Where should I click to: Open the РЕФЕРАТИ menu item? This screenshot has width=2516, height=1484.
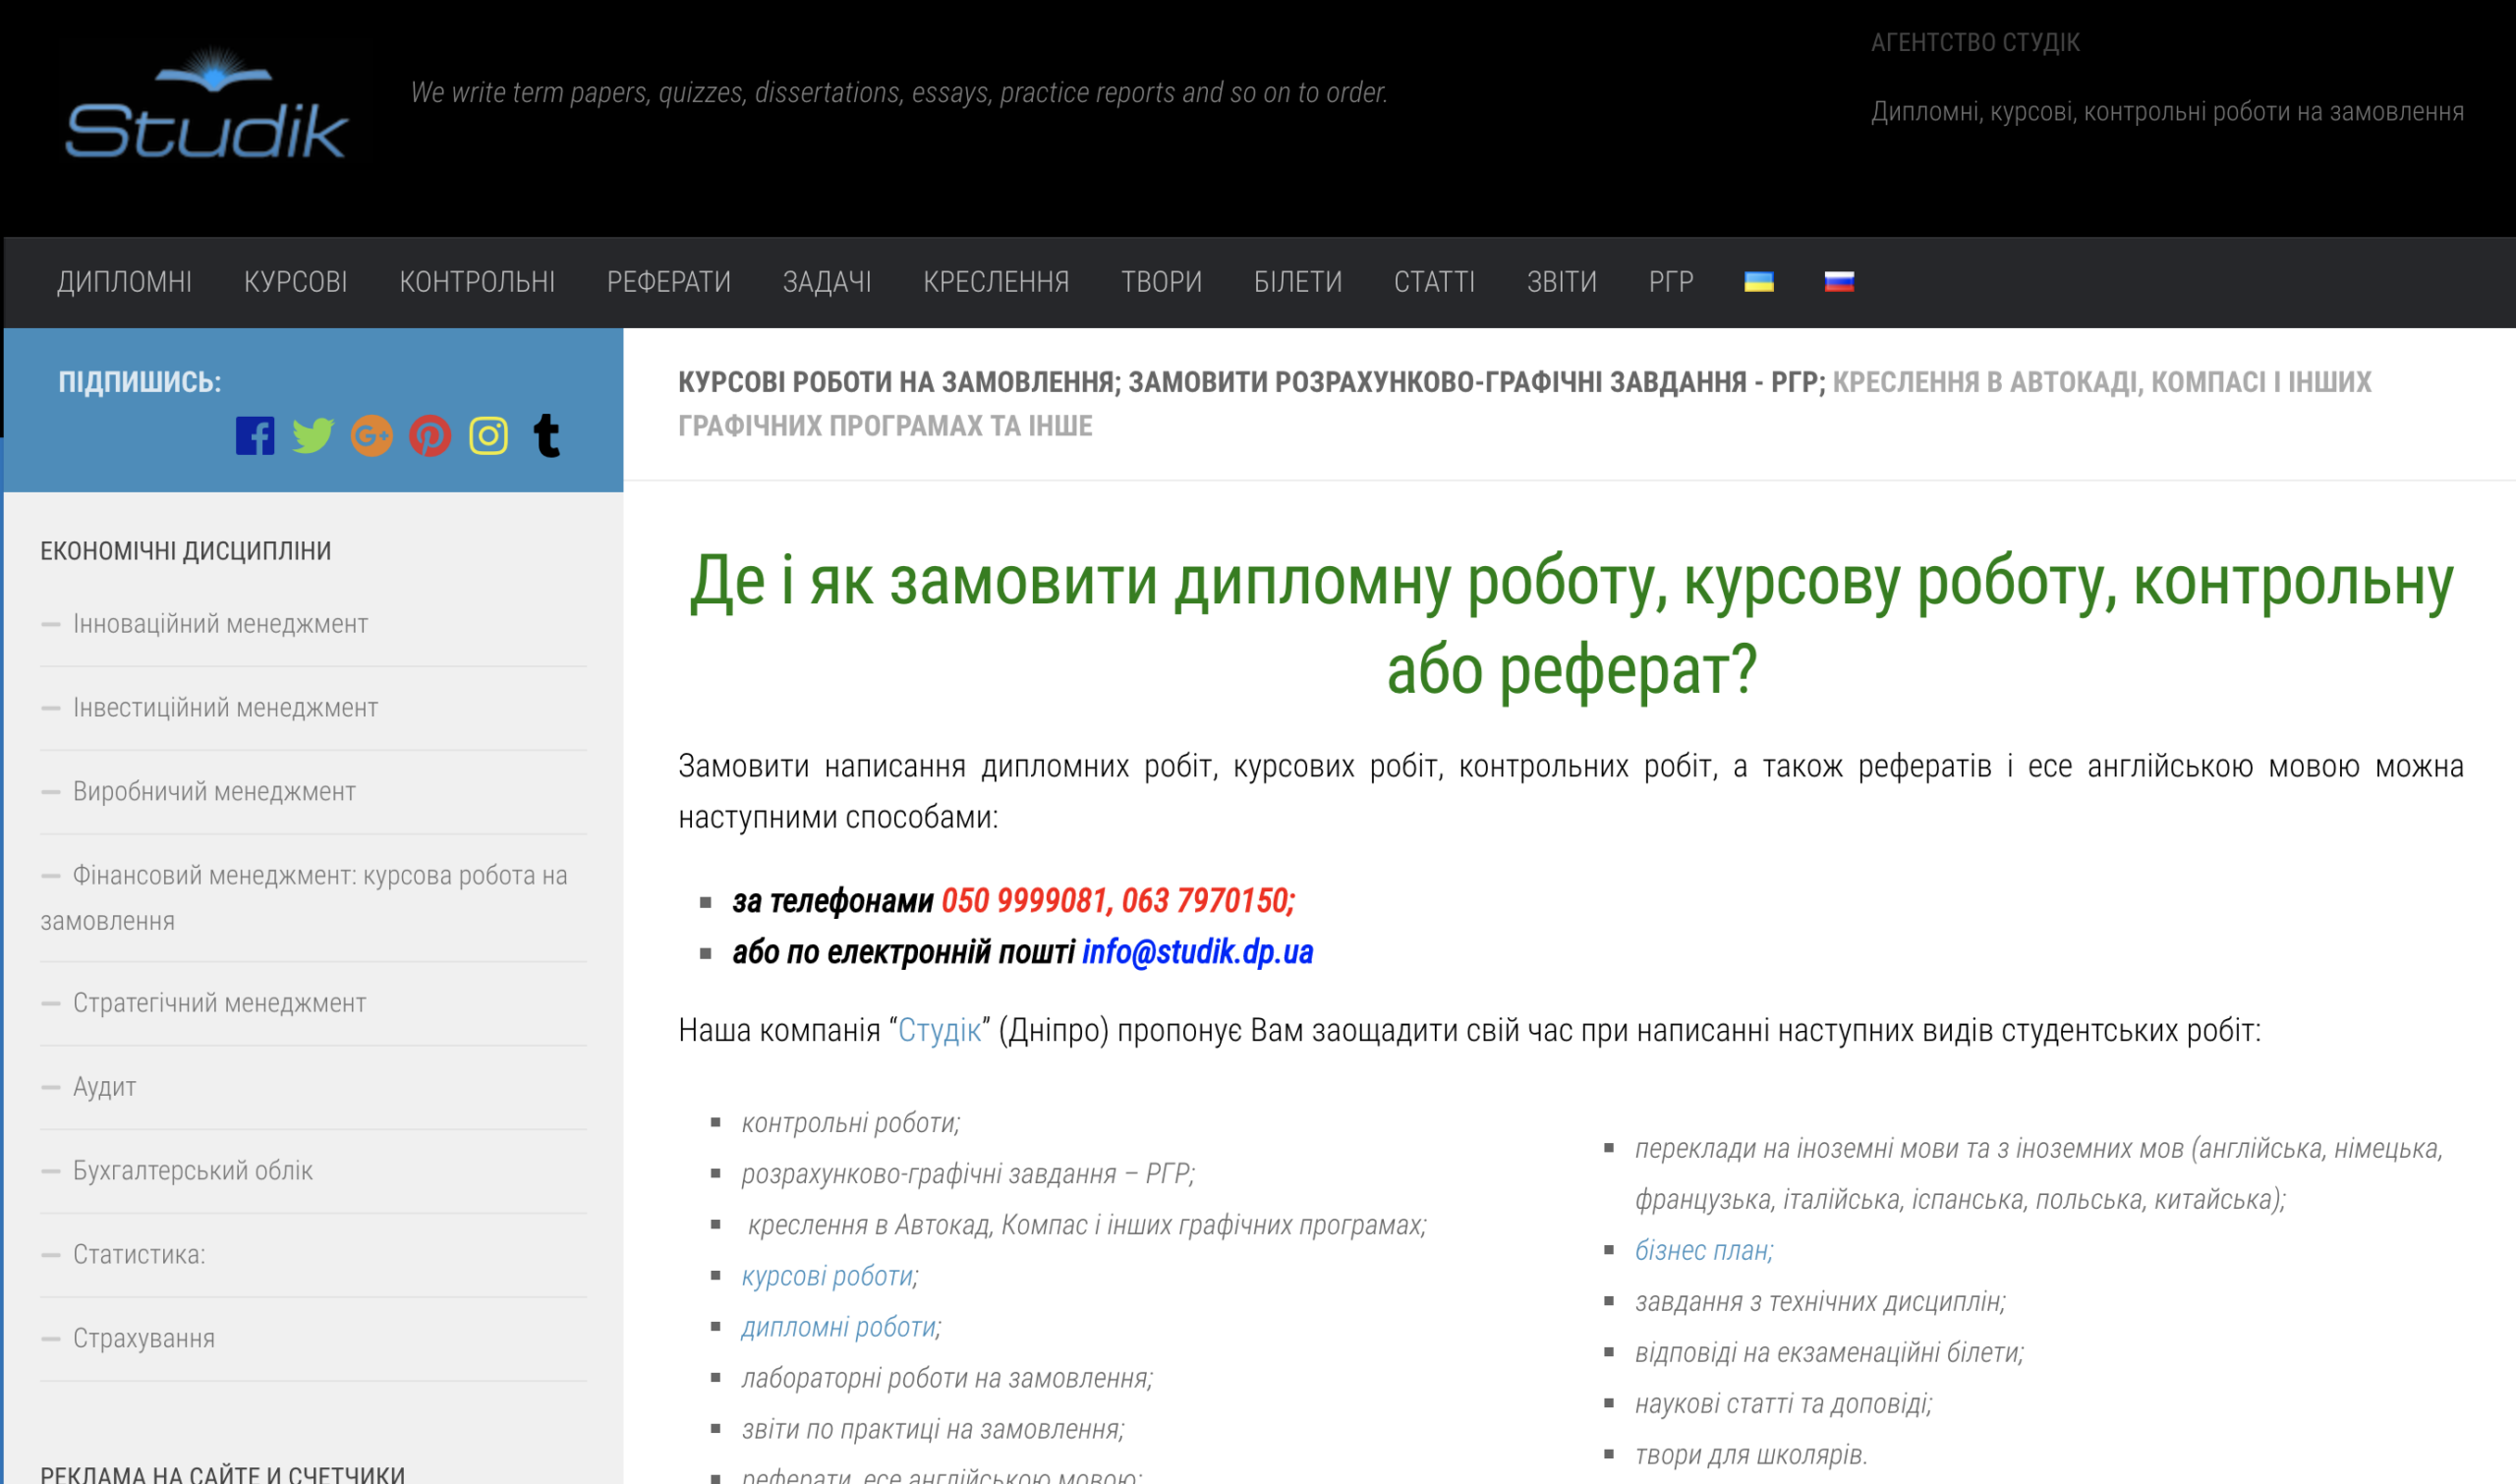pos(669,282)
